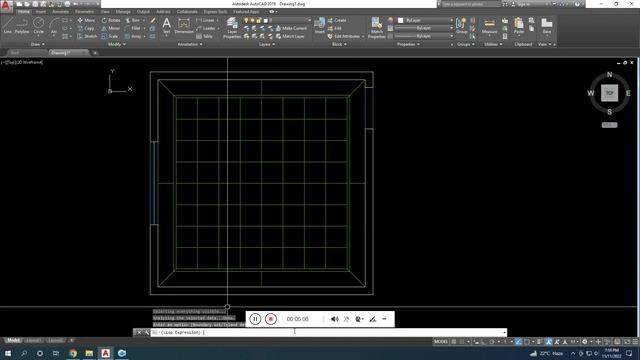Expand the Draw panel
This screenshot has height=360, width=640.
coord(38,44)
